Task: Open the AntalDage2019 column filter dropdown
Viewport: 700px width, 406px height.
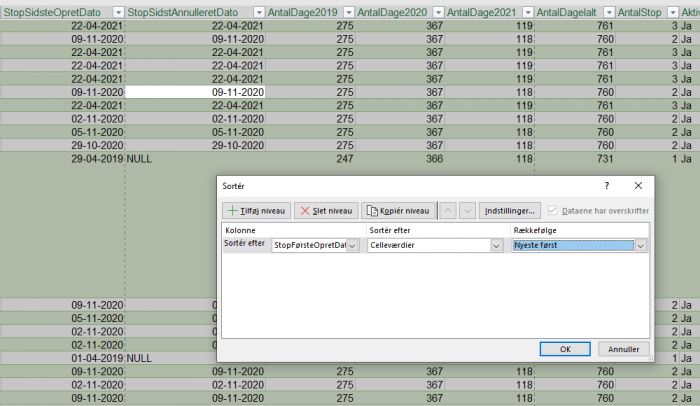Action: point(349,13)
